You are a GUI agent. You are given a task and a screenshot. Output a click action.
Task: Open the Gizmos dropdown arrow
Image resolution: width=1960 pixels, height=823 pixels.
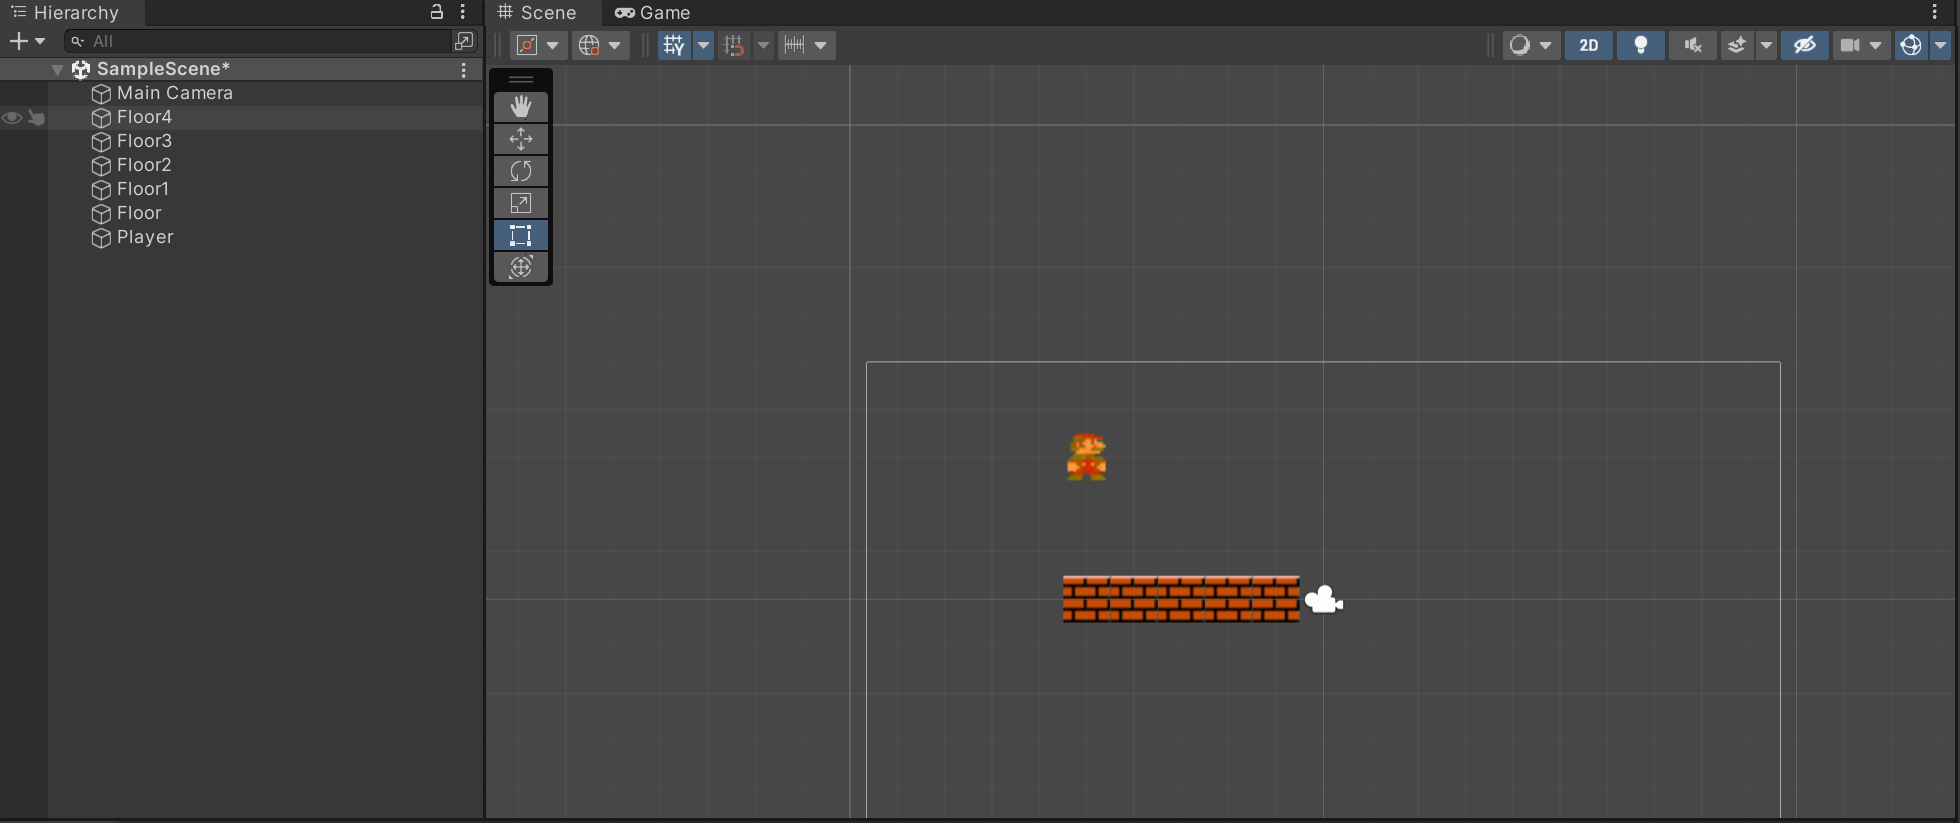[x=1941, y=45]
